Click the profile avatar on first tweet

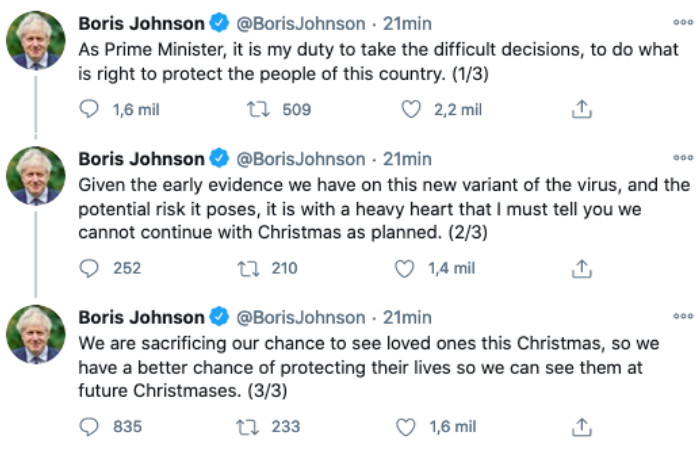(35, 40)
